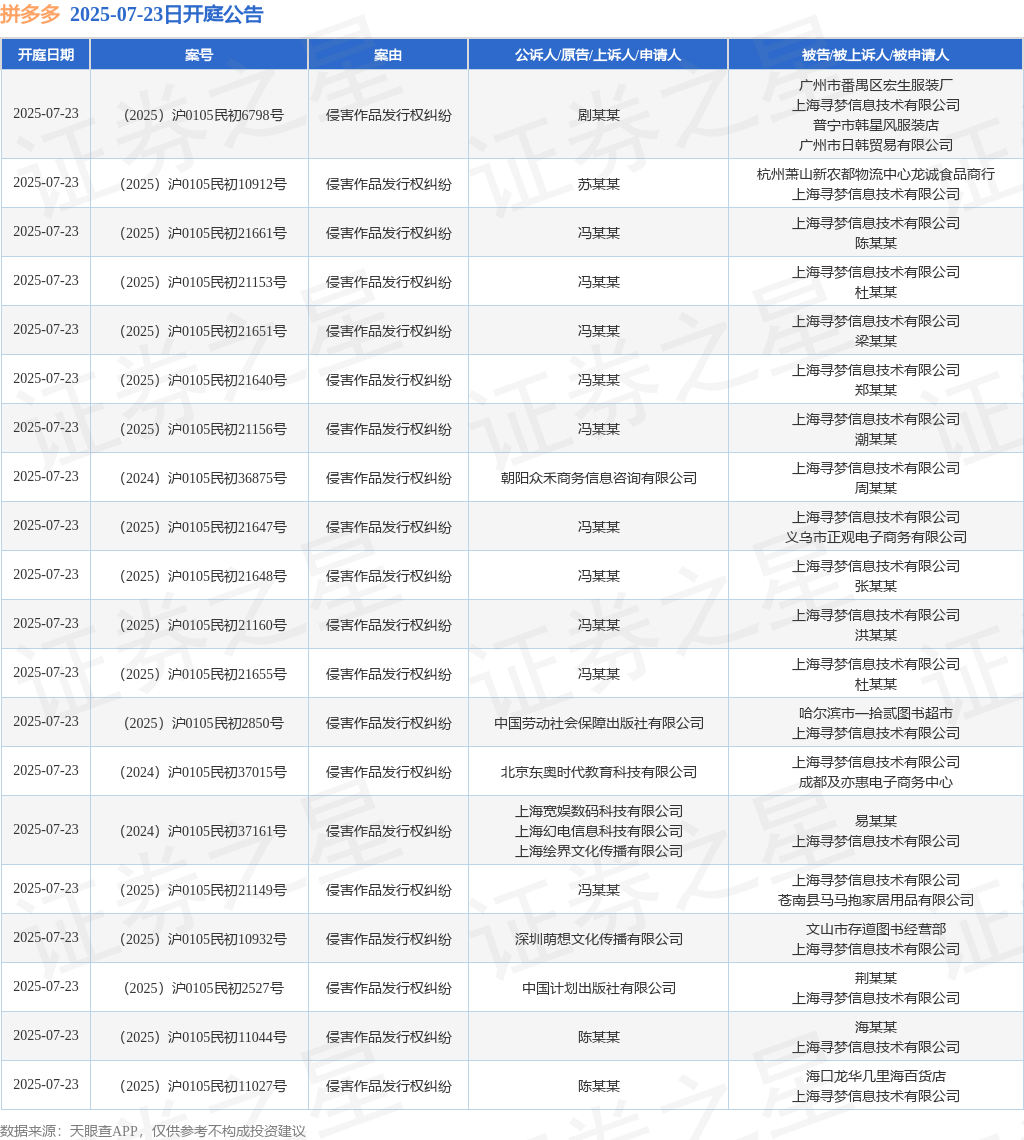Click defendant 周某某
Image resolution: width=1024 pixels, height=1140 pixels.
coord(876,488)
